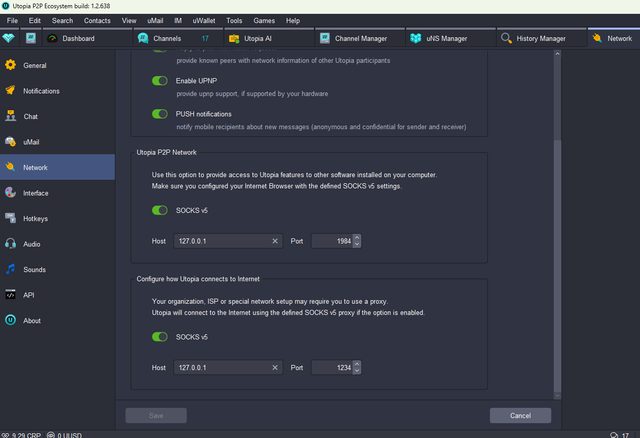Open the uMail menu

tap(155, 20)
